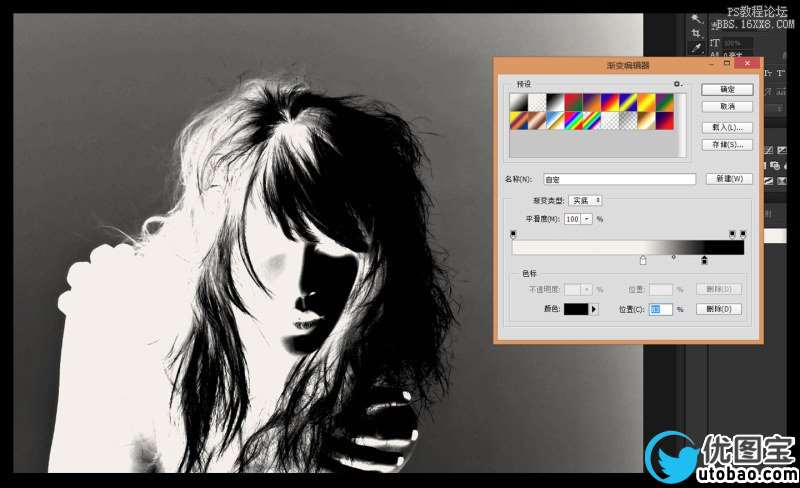Open the color source arrow beside black swatch
This screenshot has width=800, height=488.
[x=593, y=309]
